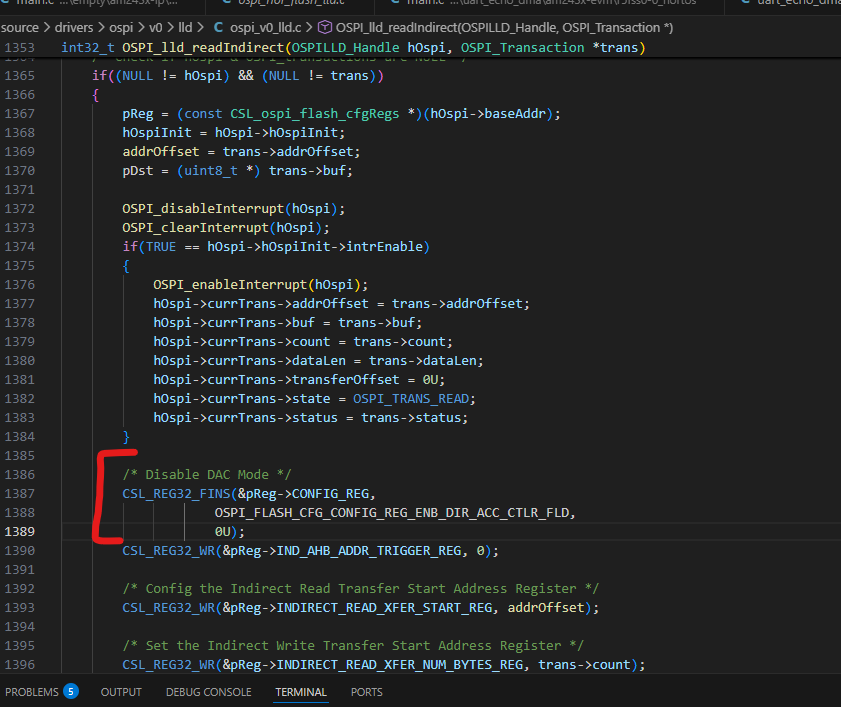Click 'ospi' breadcrumb segment
Screen dimensions: 841x707
tap(121, 27)
